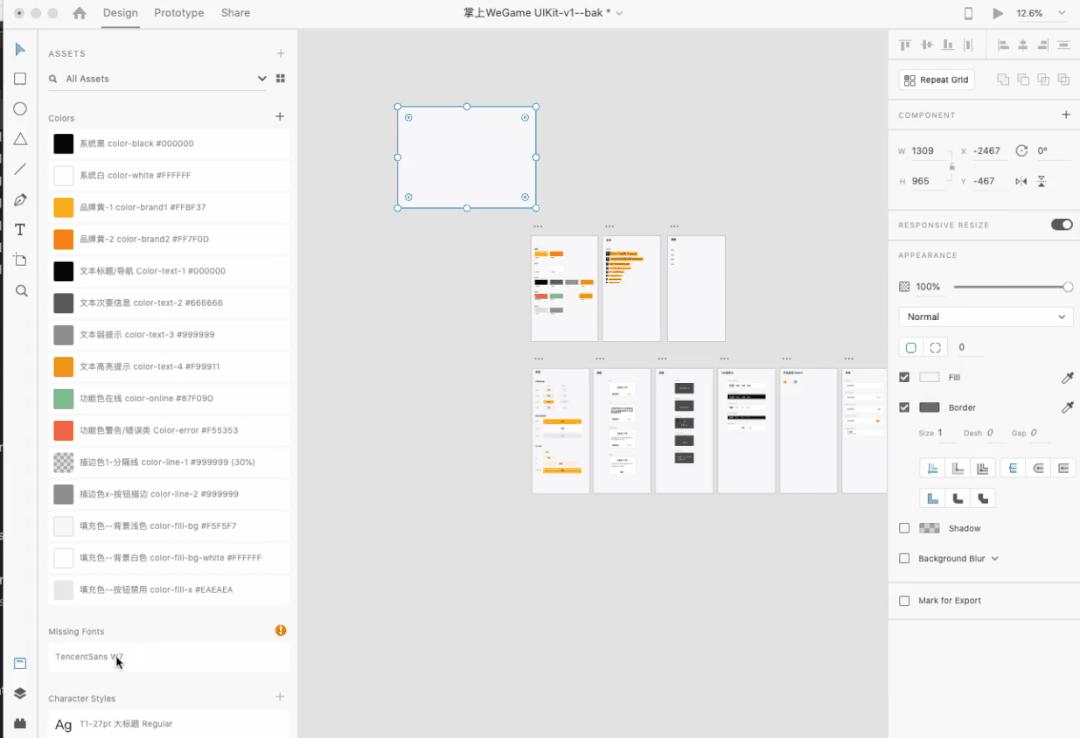Click the Fill eyedropper icon
Image resolution: width=1080 pixels, height=738 pixels.
pyautogui.click(x=1067, y=378)
